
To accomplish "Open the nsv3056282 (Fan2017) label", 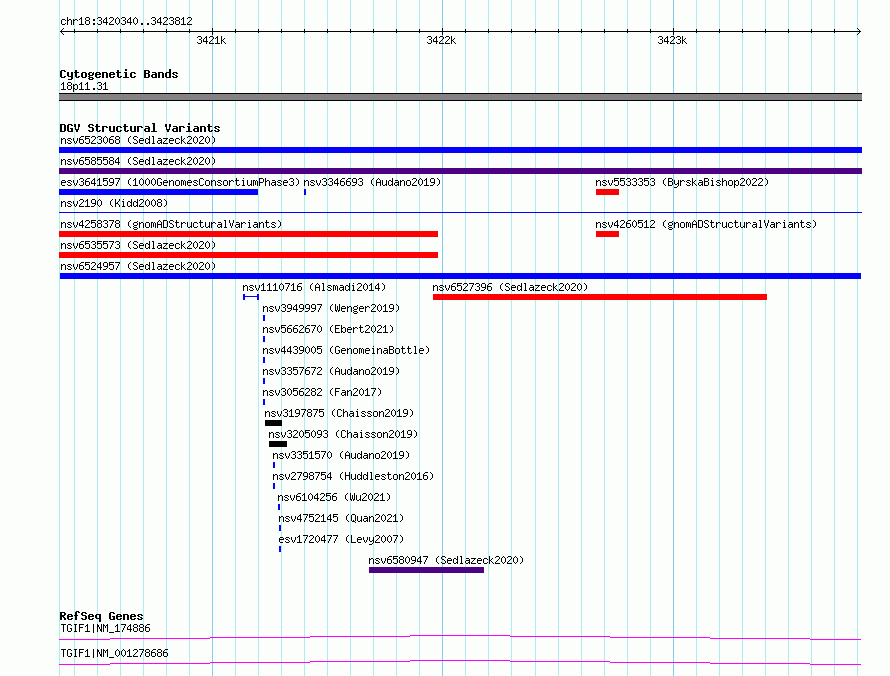I will click(x=322, y=392).
